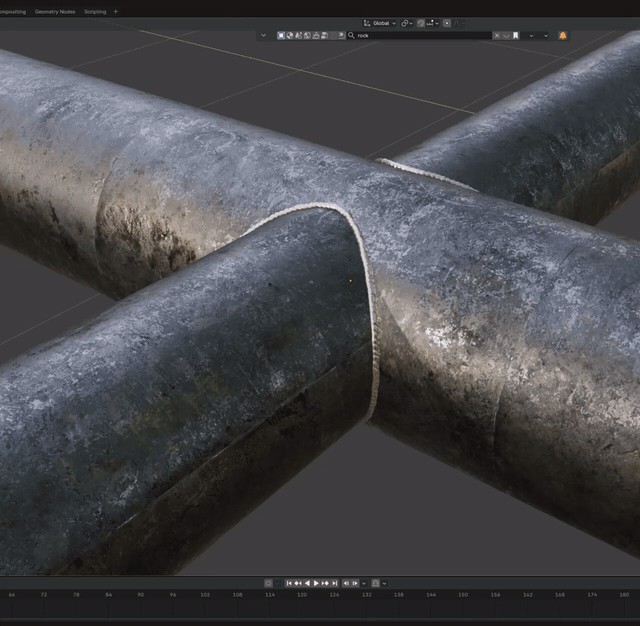The image size is (640, 626).
Task: Open the snapping options dropdown
Action: pyautogui.click(x=432, y=23)
